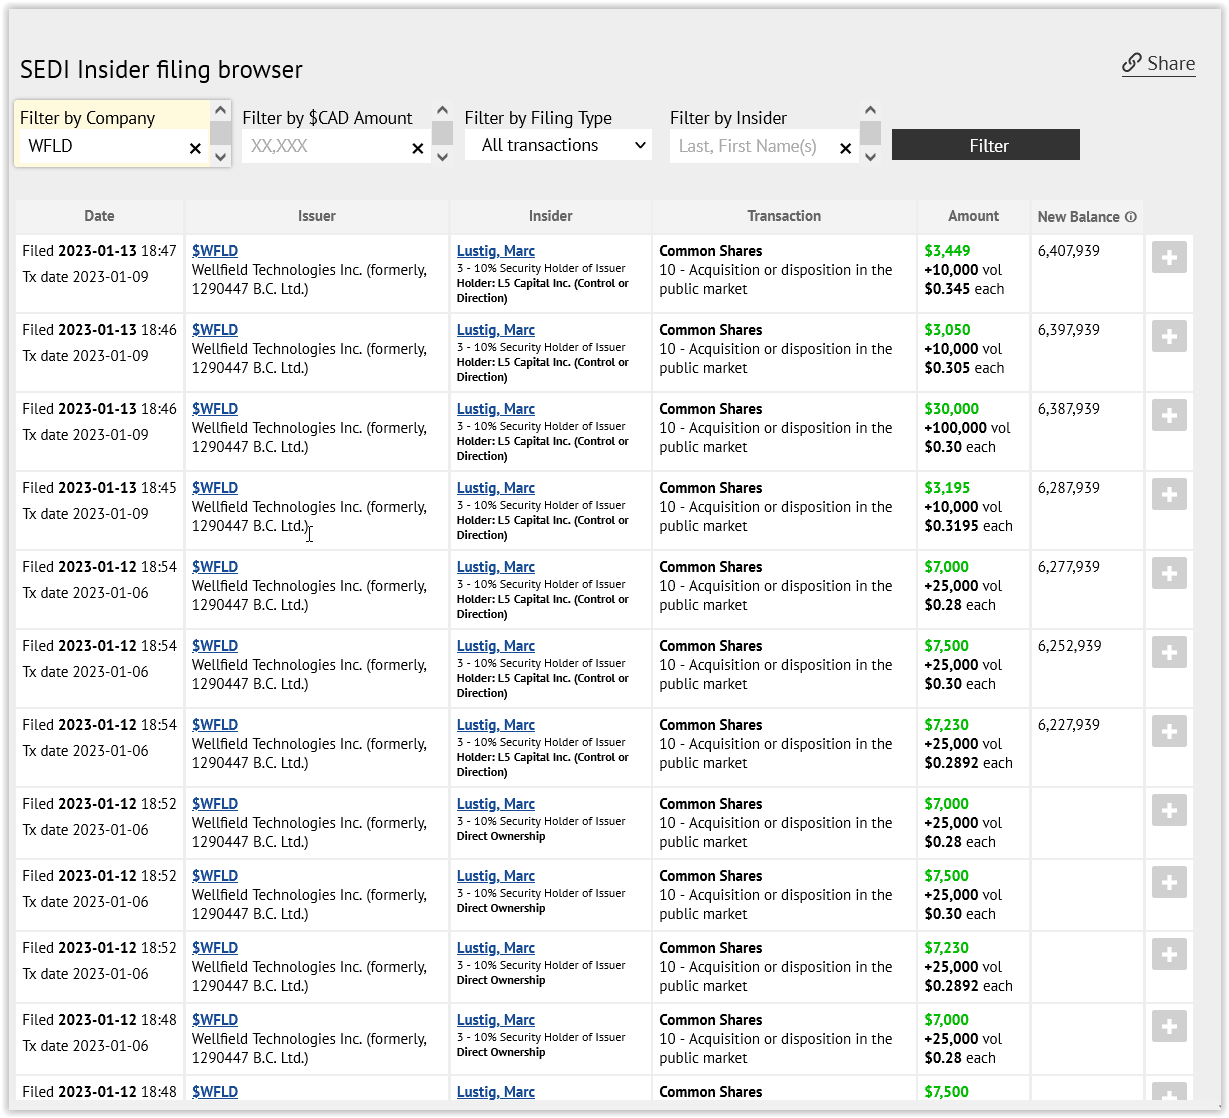
Task: Expand plus icon on the 2023-01-12 18:48 filing
Action: tap(1168, 1026)
